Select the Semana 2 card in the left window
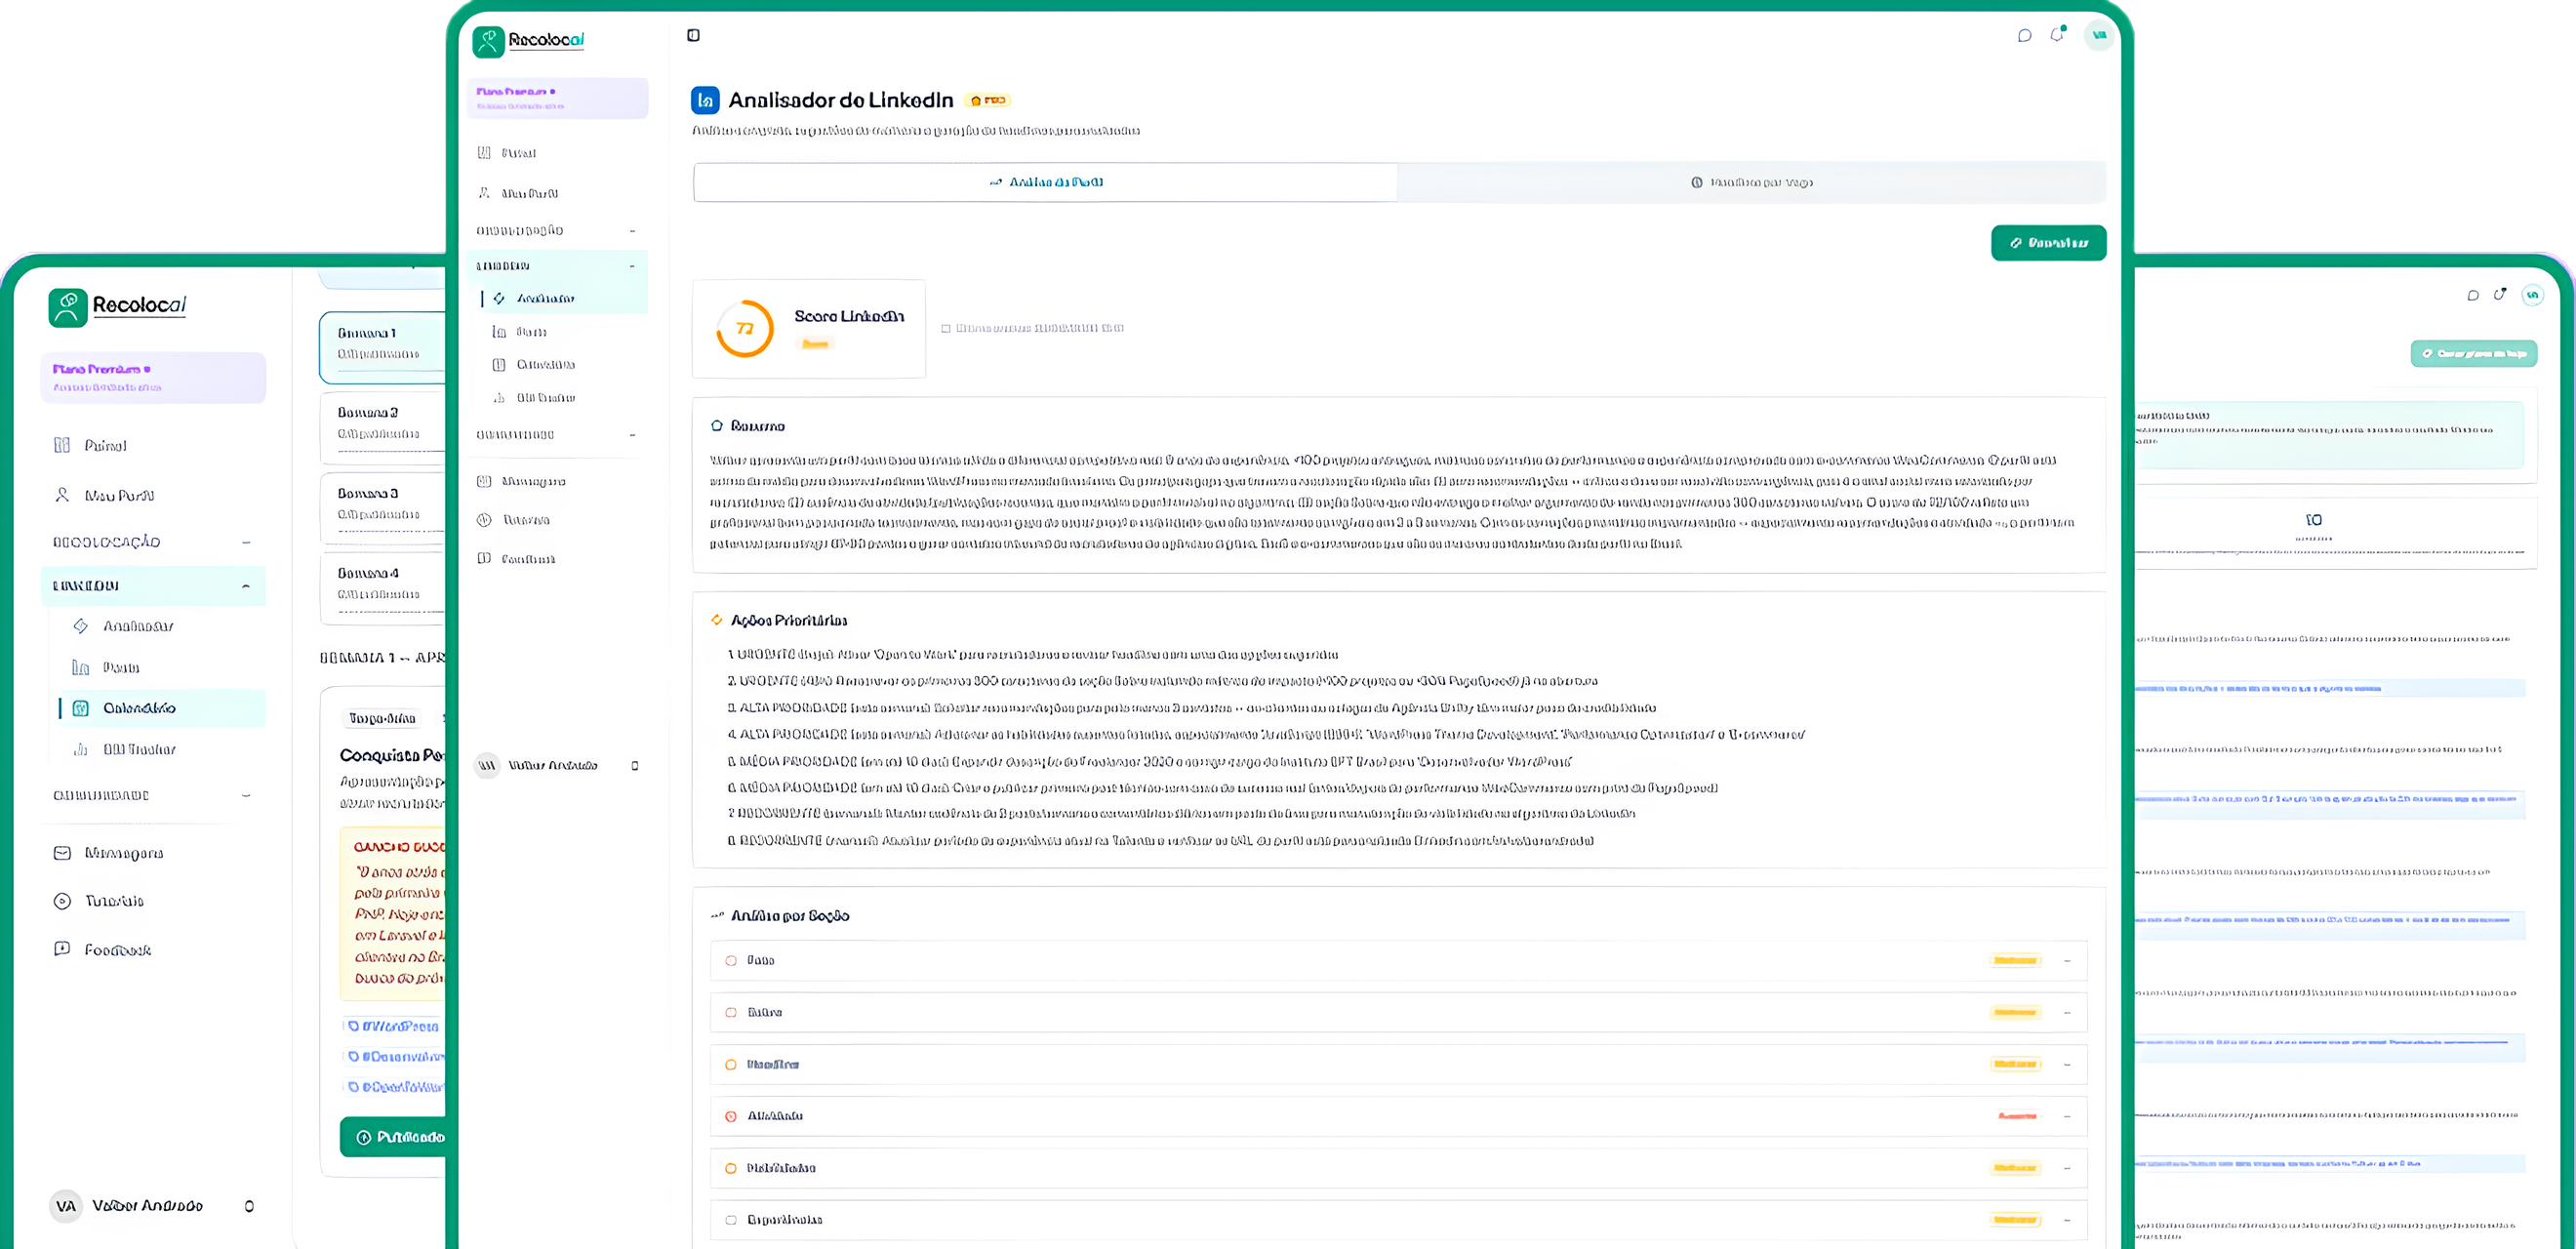The image size is (2576, 1249). coord(383,428)
